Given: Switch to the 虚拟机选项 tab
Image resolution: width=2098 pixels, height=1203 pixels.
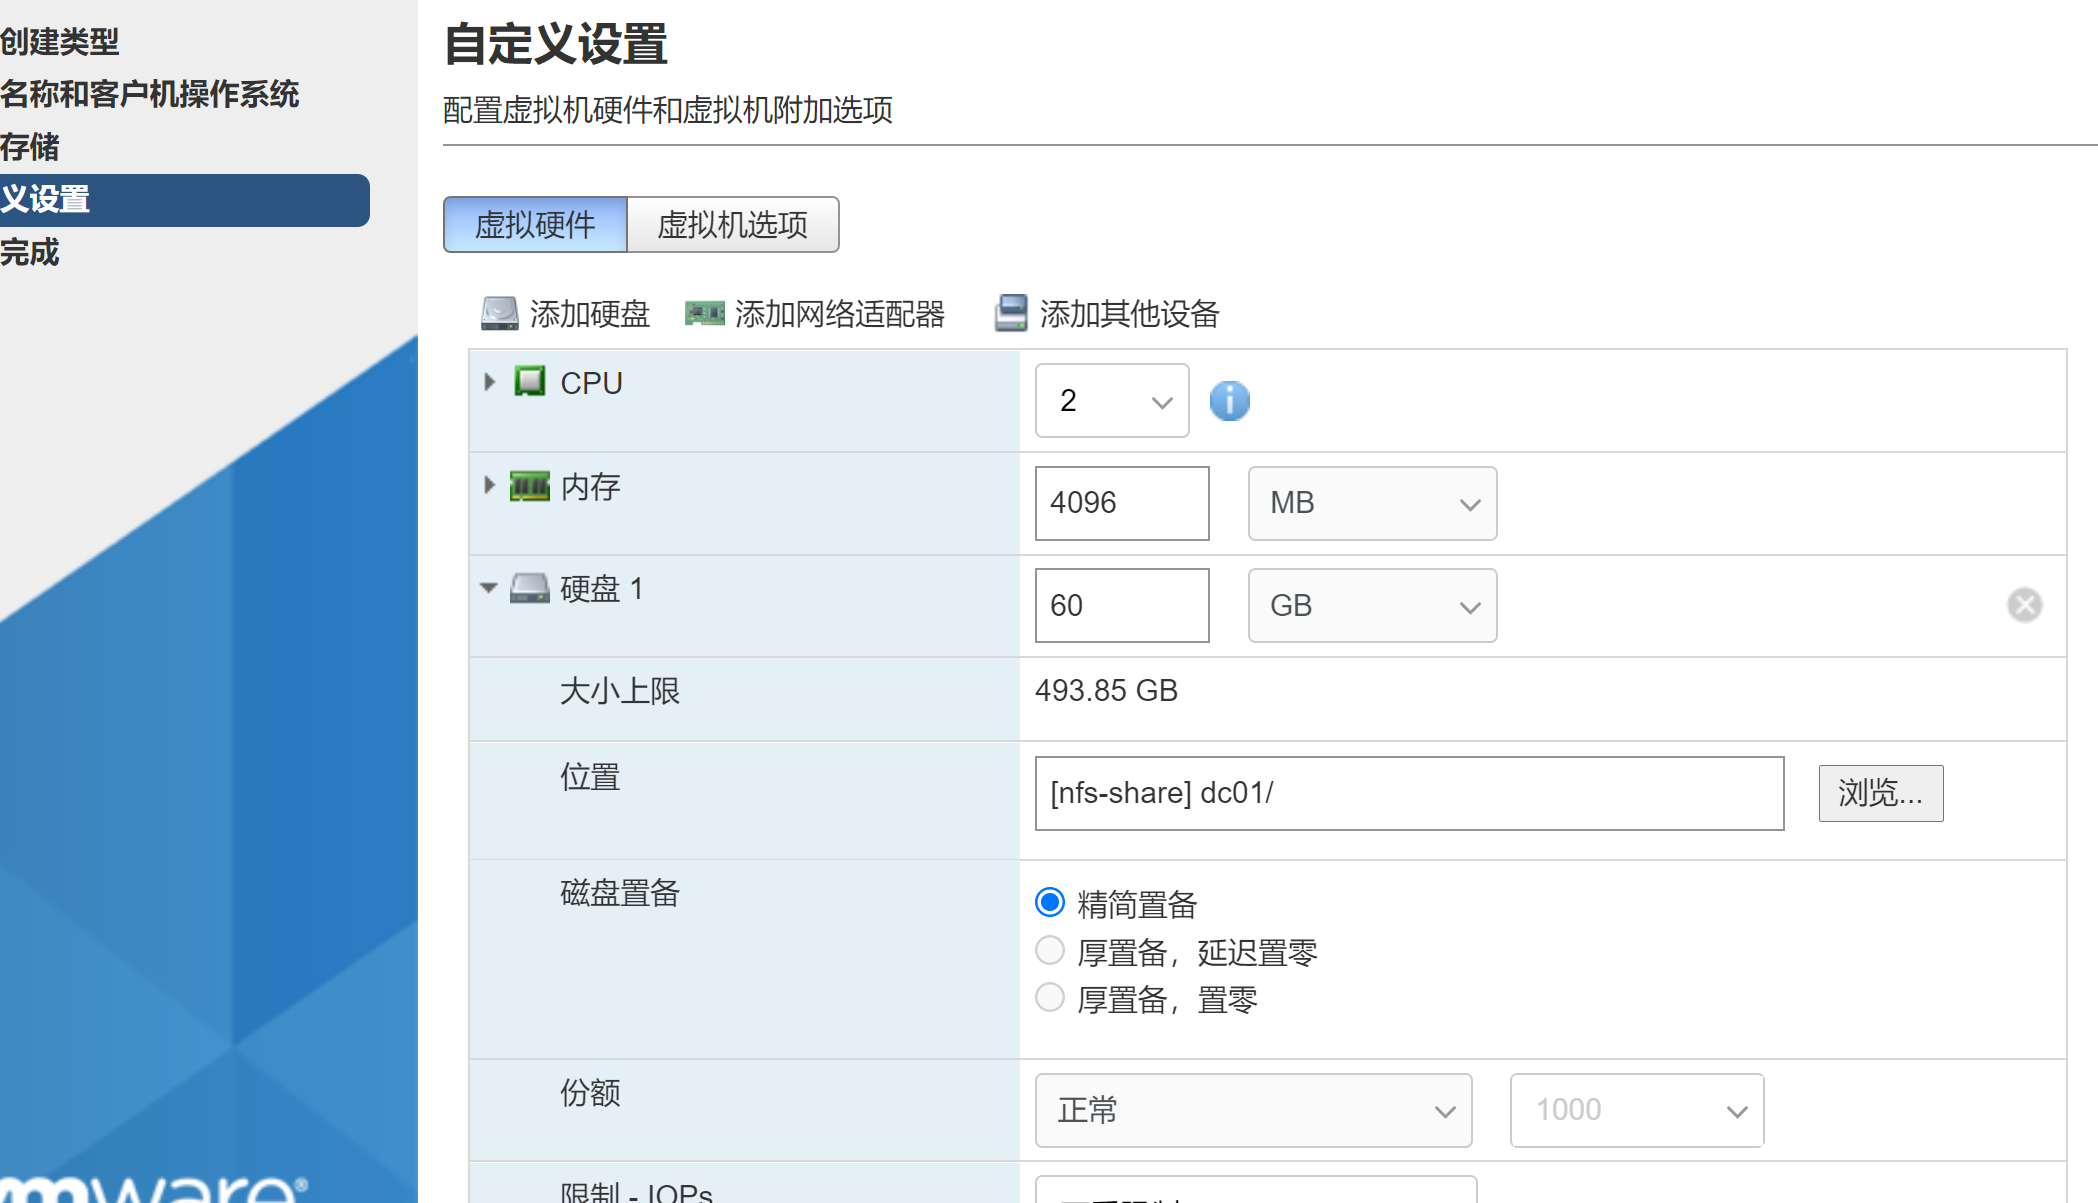Looking at the screenshot, I should (x=732, y=225).
